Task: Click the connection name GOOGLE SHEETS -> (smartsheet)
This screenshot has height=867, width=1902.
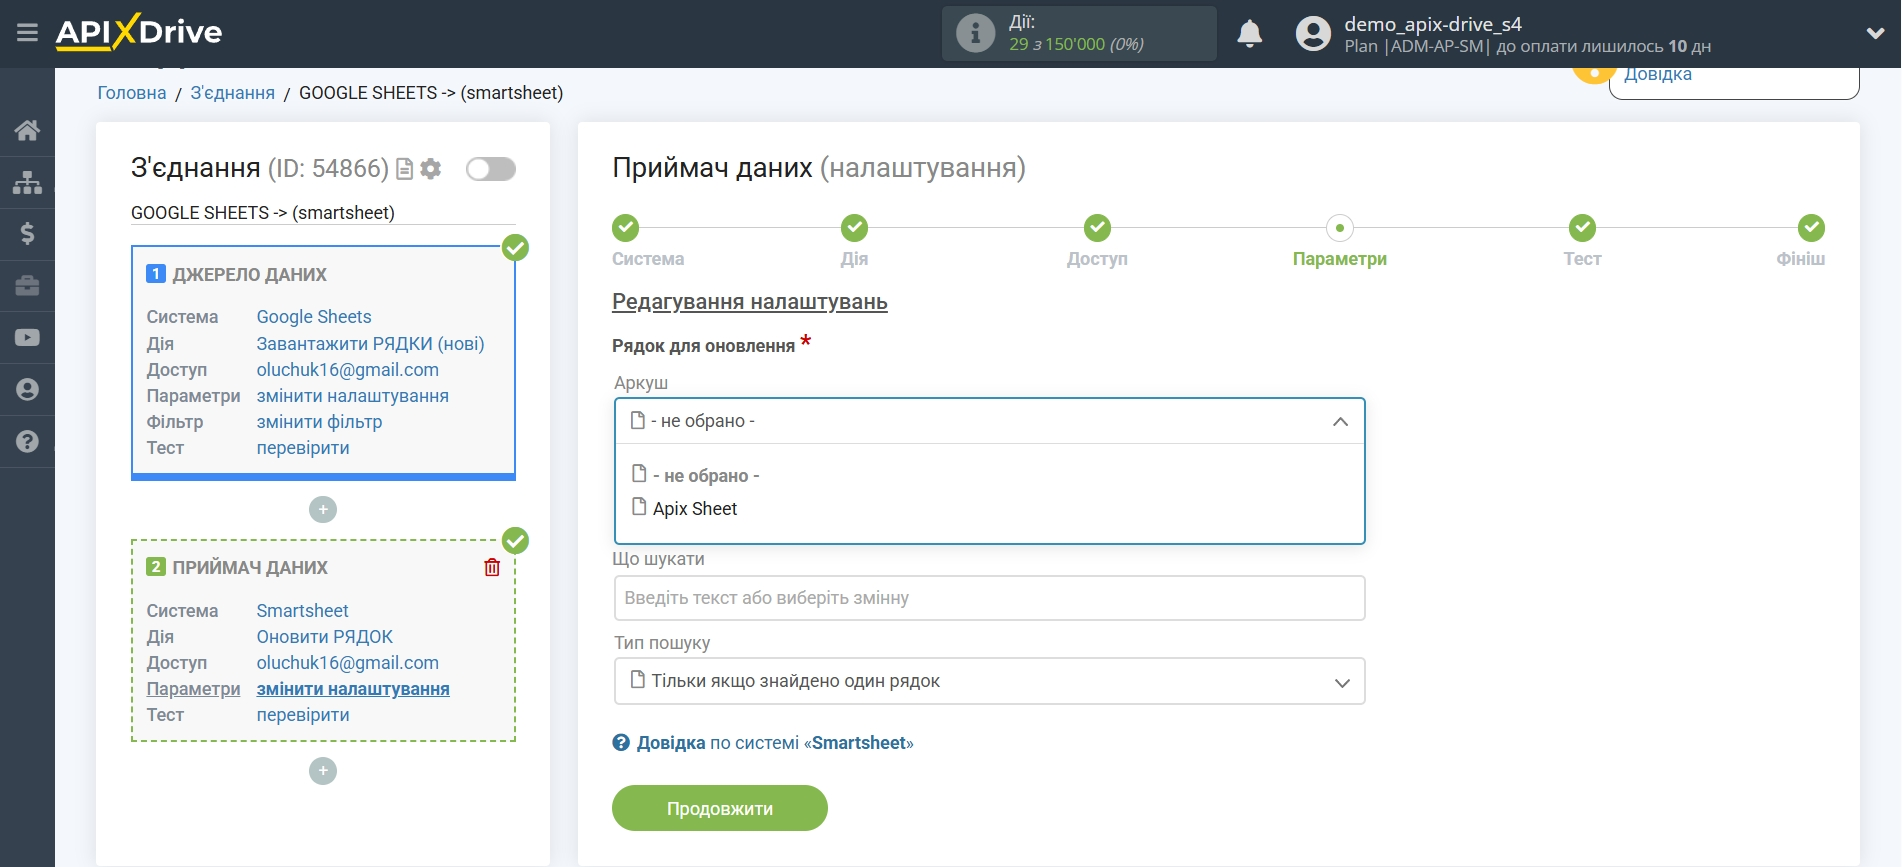Action: [x=263, y=213]
